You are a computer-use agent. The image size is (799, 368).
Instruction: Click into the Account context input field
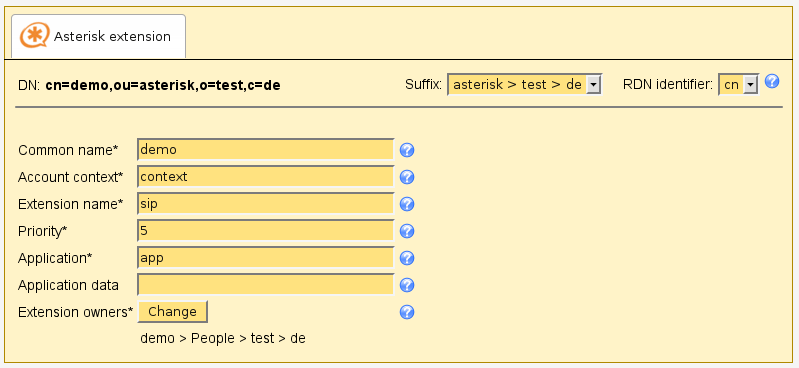coord(265,176)
